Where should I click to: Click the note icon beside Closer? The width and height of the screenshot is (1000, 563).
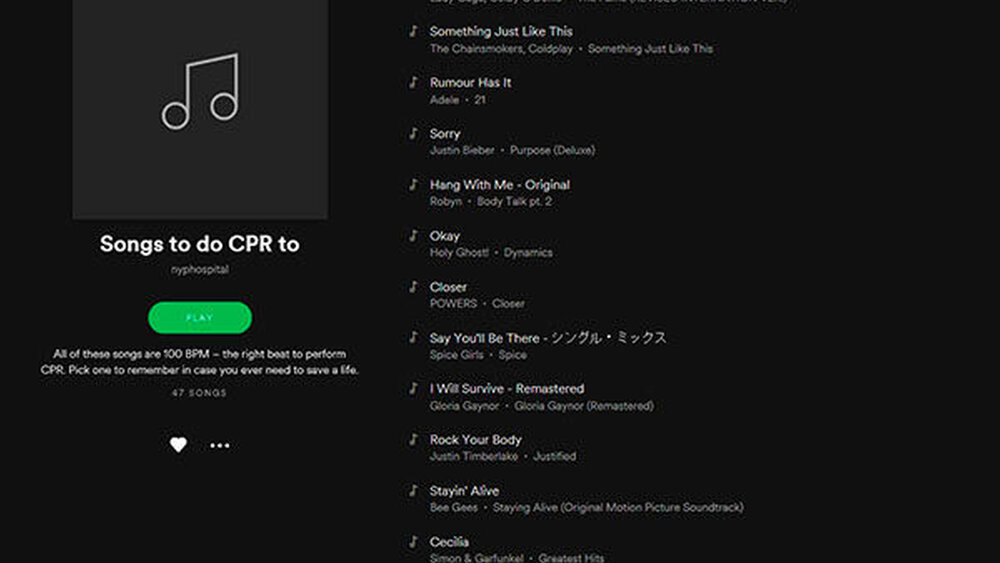[x=413, y=286]
